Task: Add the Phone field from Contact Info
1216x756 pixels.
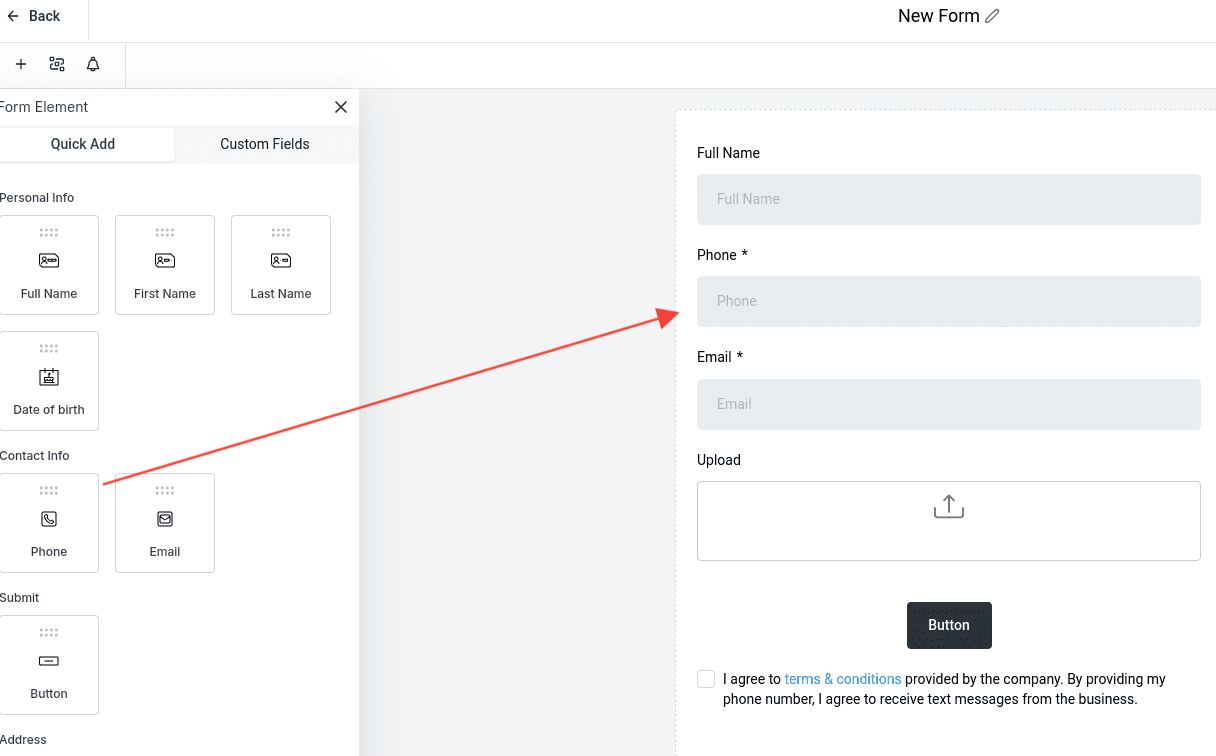Action: [x=48, y=522]
